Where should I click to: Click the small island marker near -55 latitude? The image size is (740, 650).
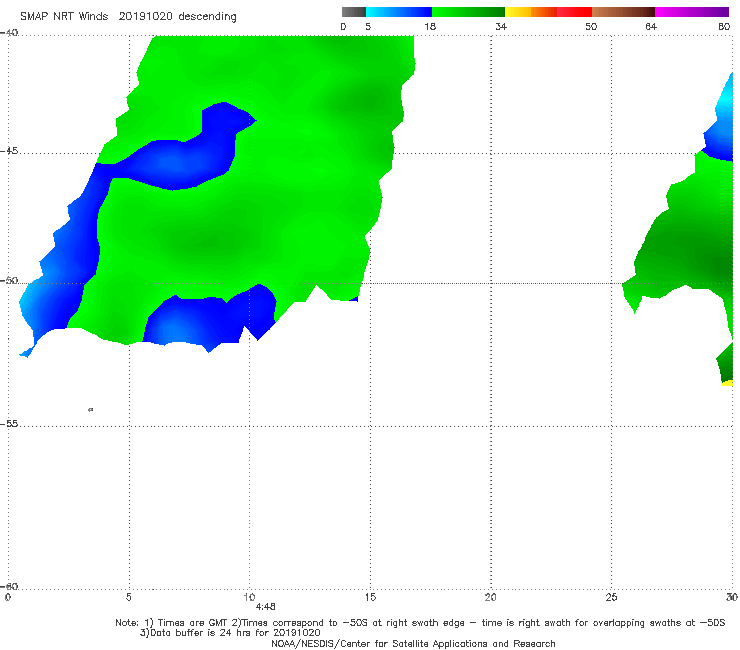pyautogui.click(x=91, y=410)
